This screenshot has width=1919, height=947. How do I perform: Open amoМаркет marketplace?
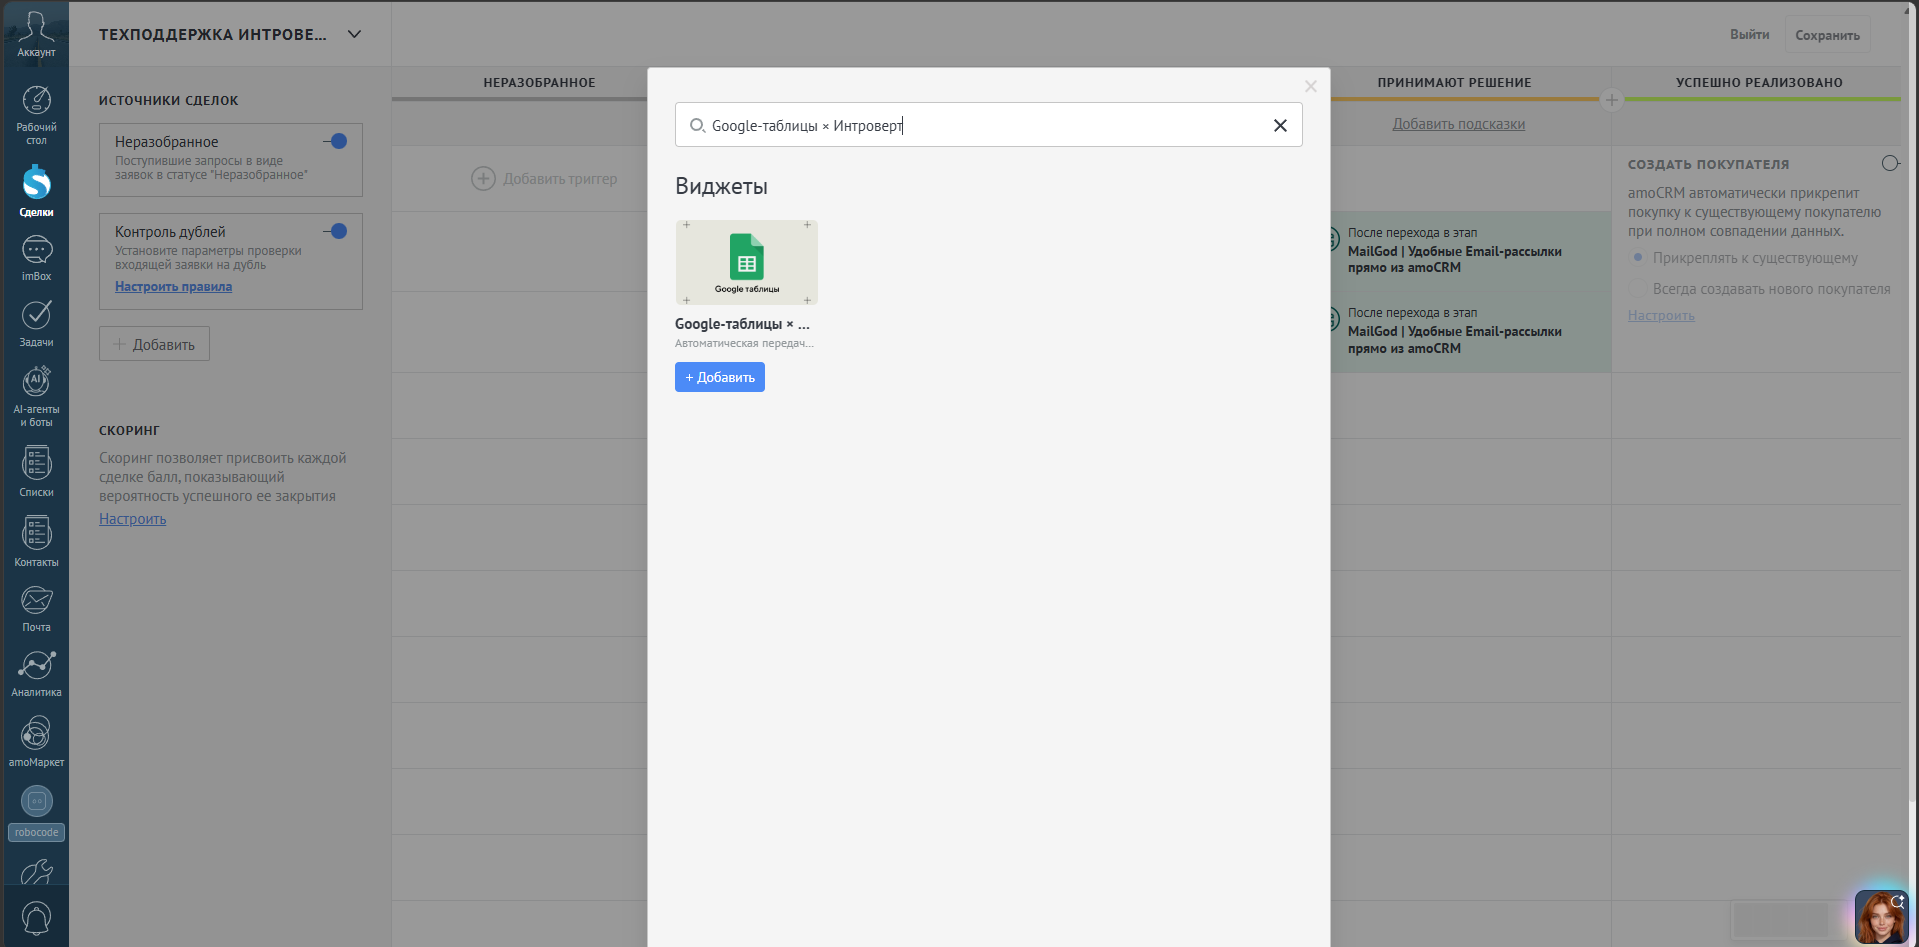36,741
